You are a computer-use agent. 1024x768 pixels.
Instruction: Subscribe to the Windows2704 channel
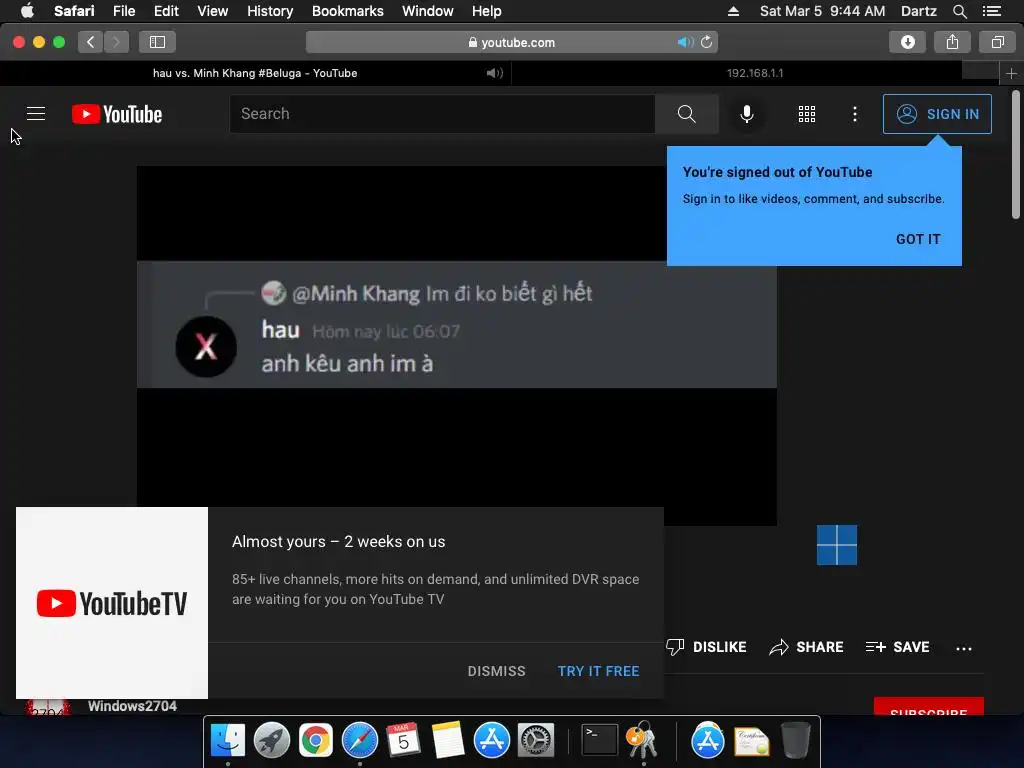929,708
